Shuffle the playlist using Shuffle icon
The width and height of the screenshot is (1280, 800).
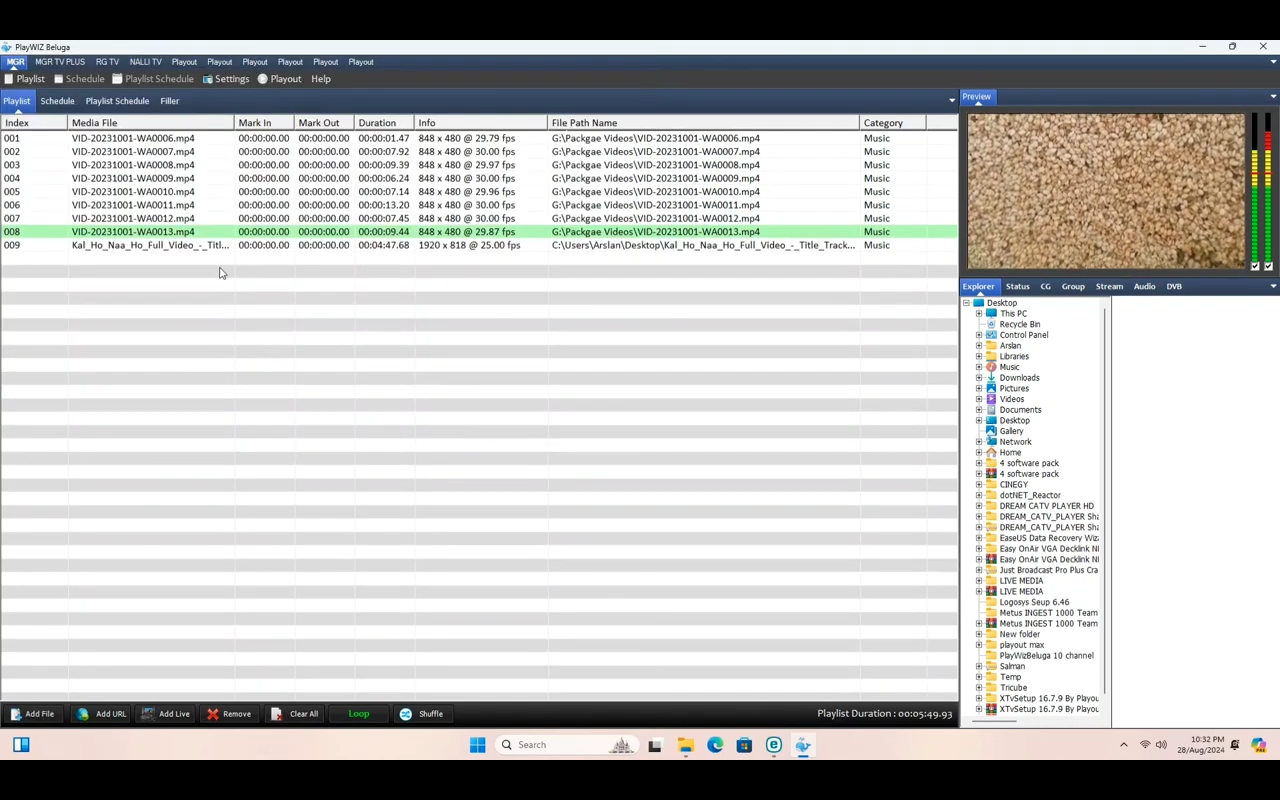pyautogui.click(x=406, y=714)
